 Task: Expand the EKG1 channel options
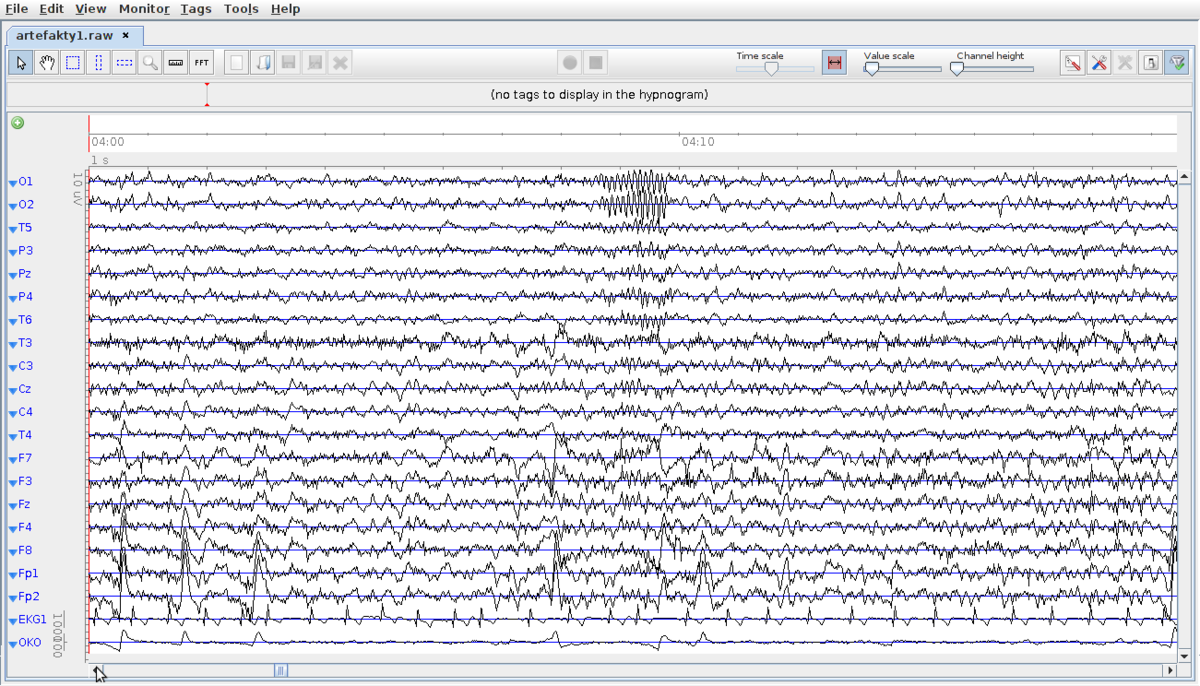pos(11,619)
